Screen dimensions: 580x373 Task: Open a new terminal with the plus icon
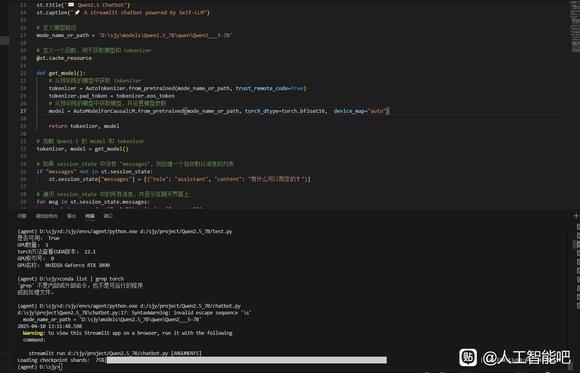pyautogui.click(x=576, y=216)
